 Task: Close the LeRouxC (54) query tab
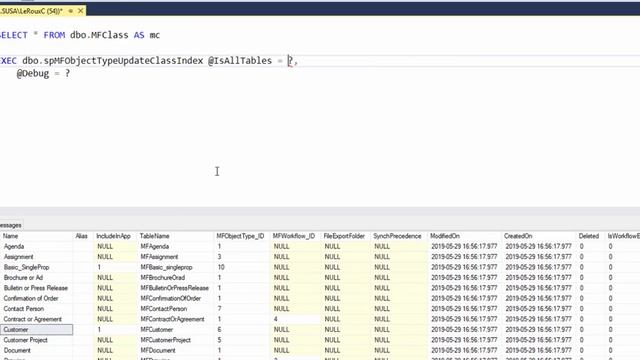[x=80, y=11]
